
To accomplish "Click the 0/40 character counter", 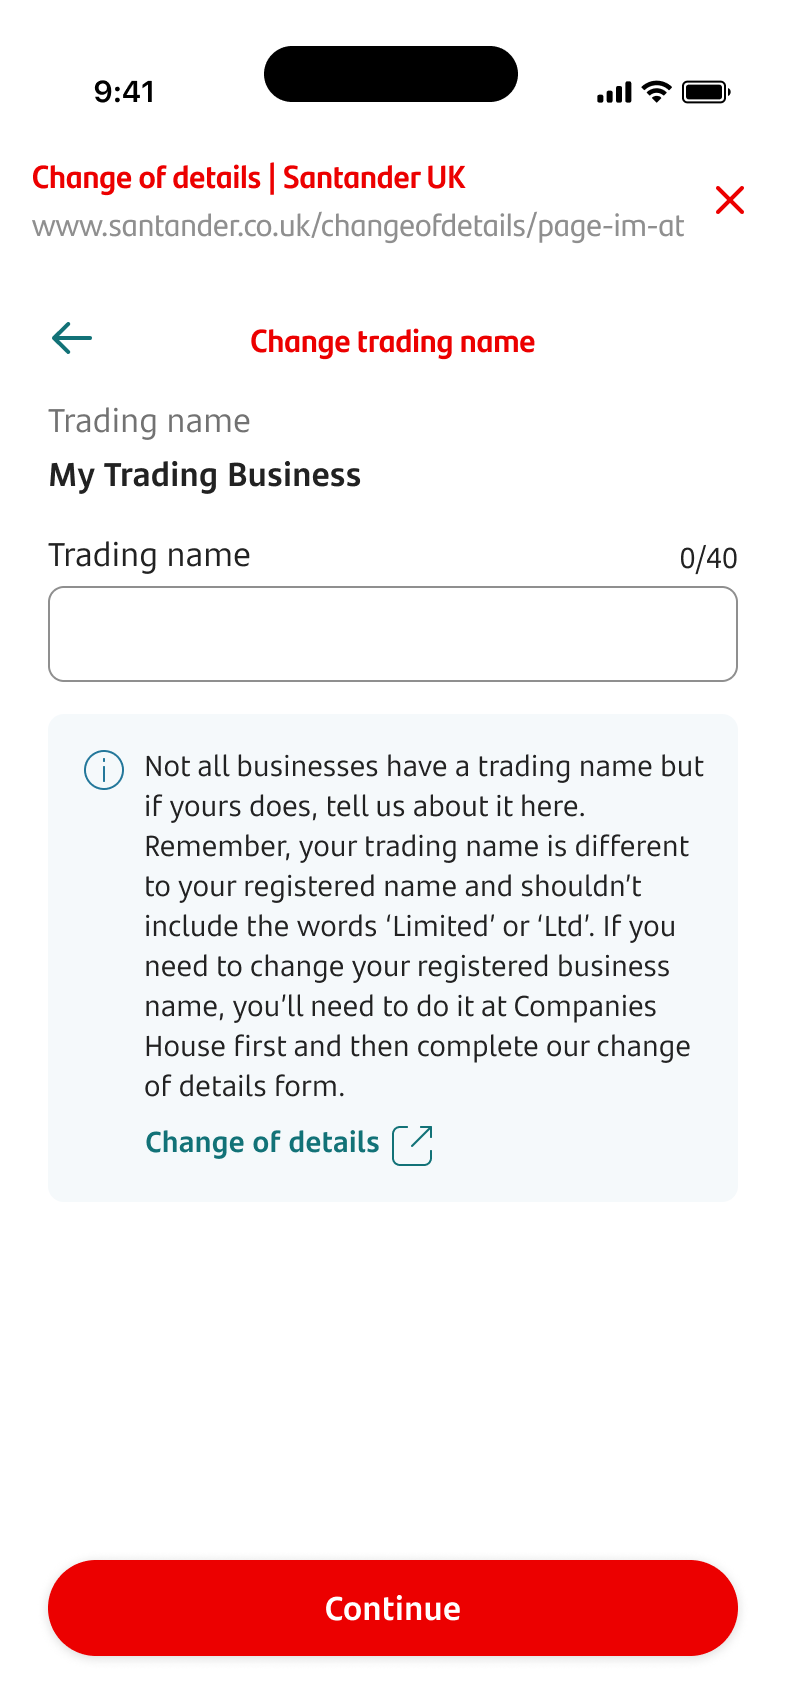I will 708,558.
